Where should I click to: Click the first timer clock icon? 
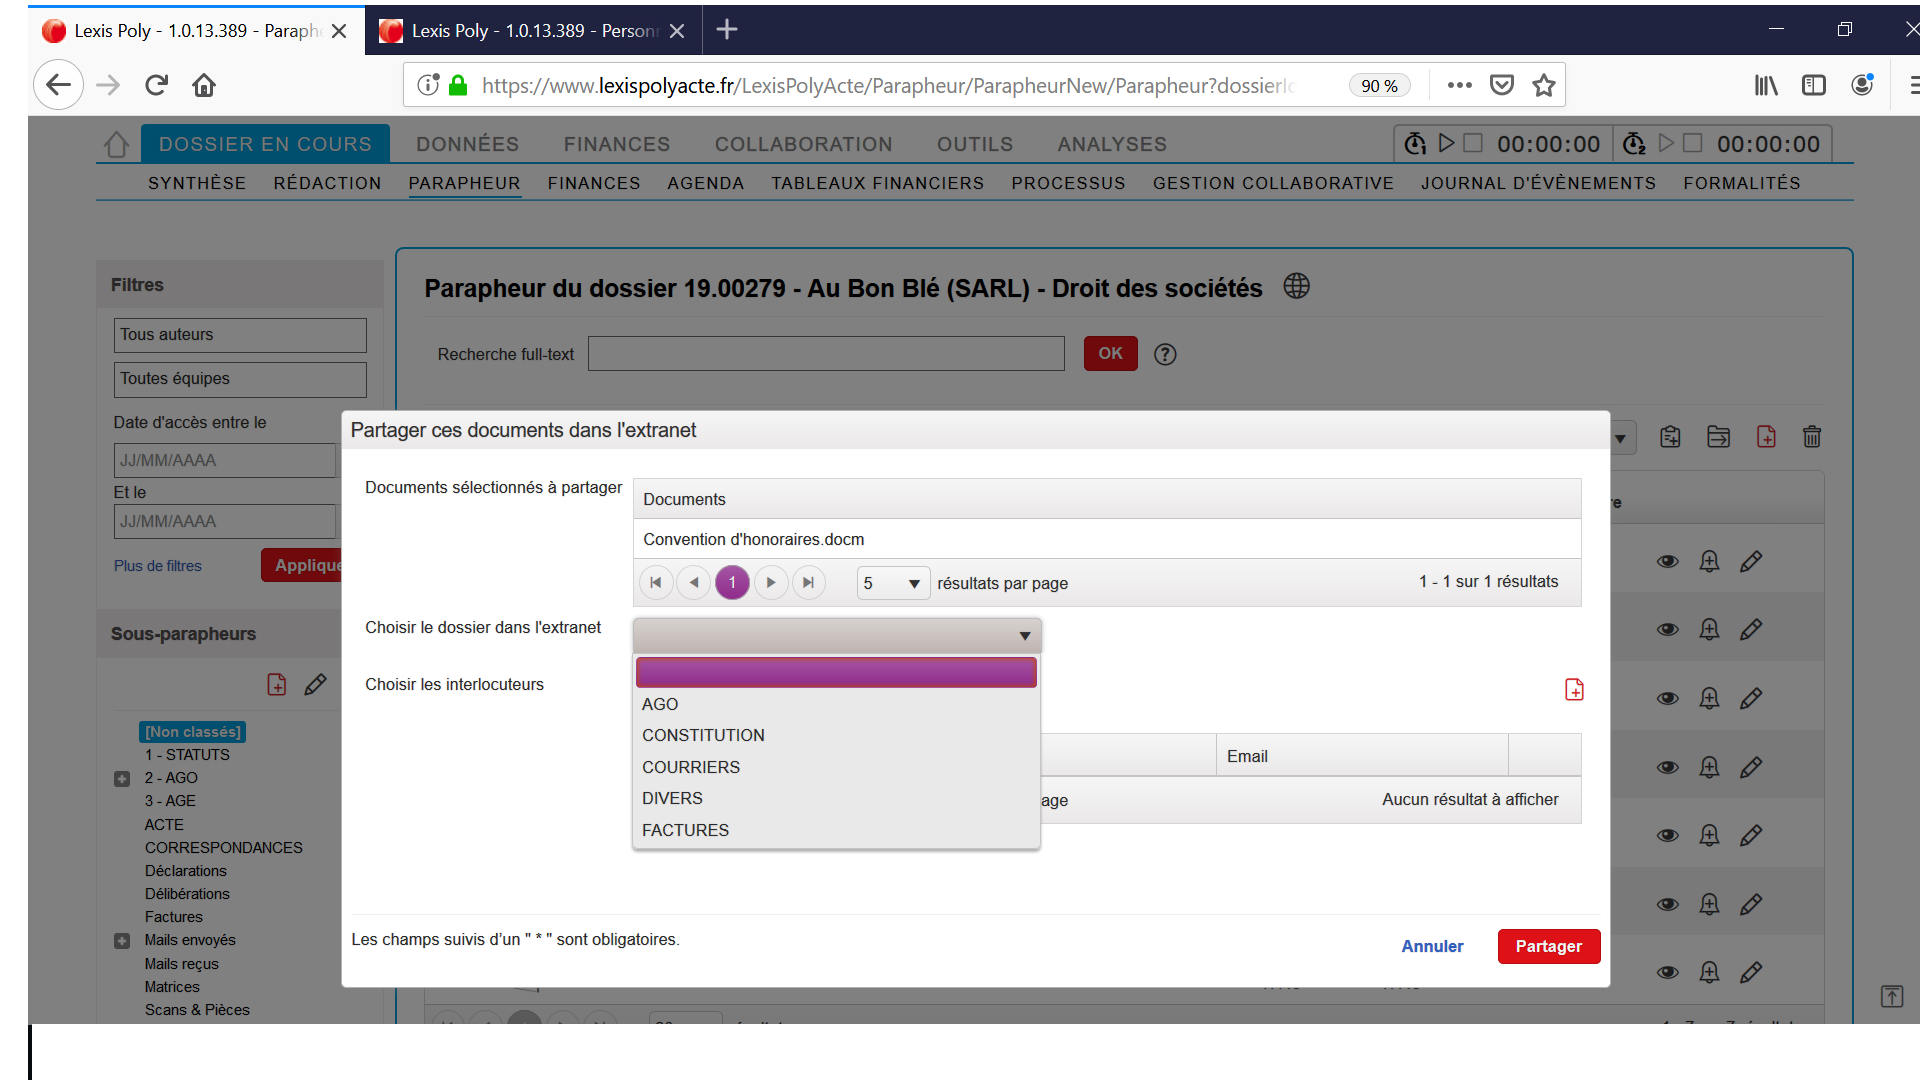[x=1415, y=144]
